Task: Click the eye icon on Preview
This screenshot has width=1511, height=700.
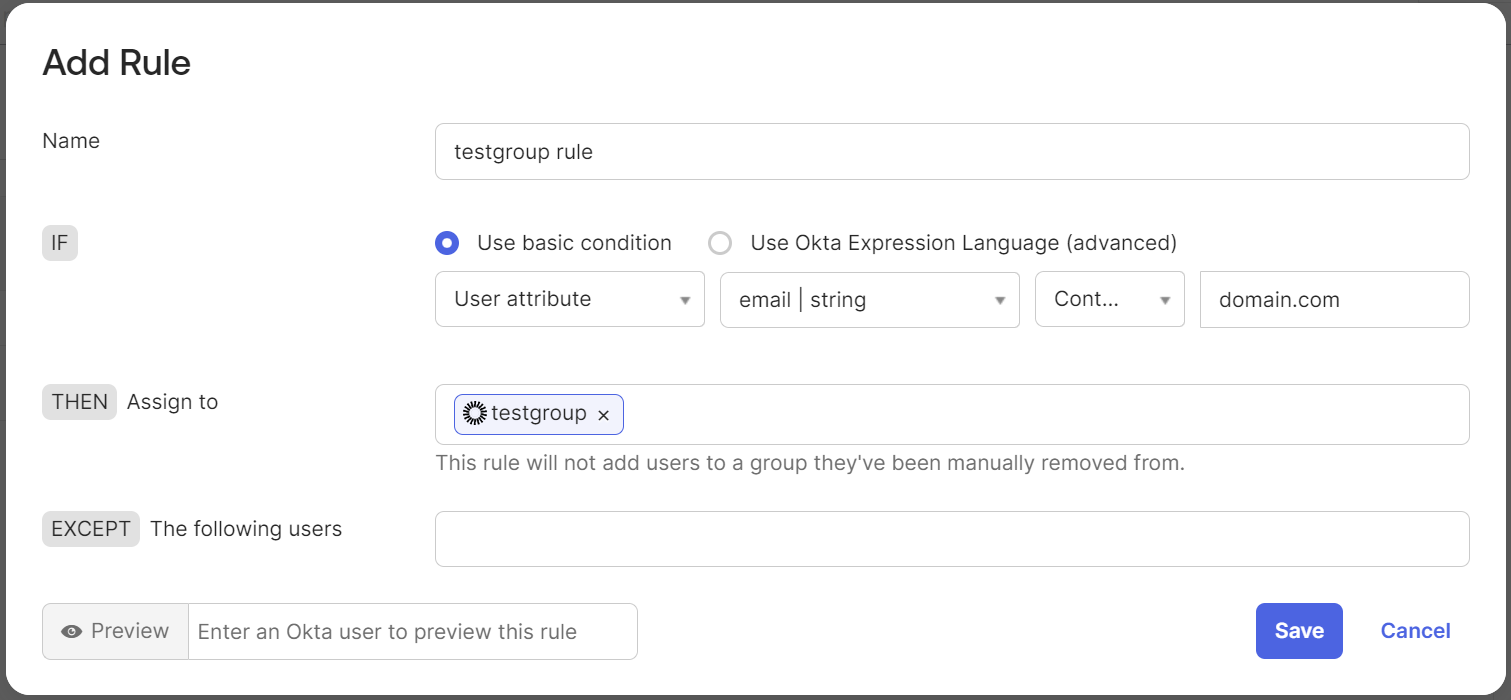Action: tap(71, 632)
